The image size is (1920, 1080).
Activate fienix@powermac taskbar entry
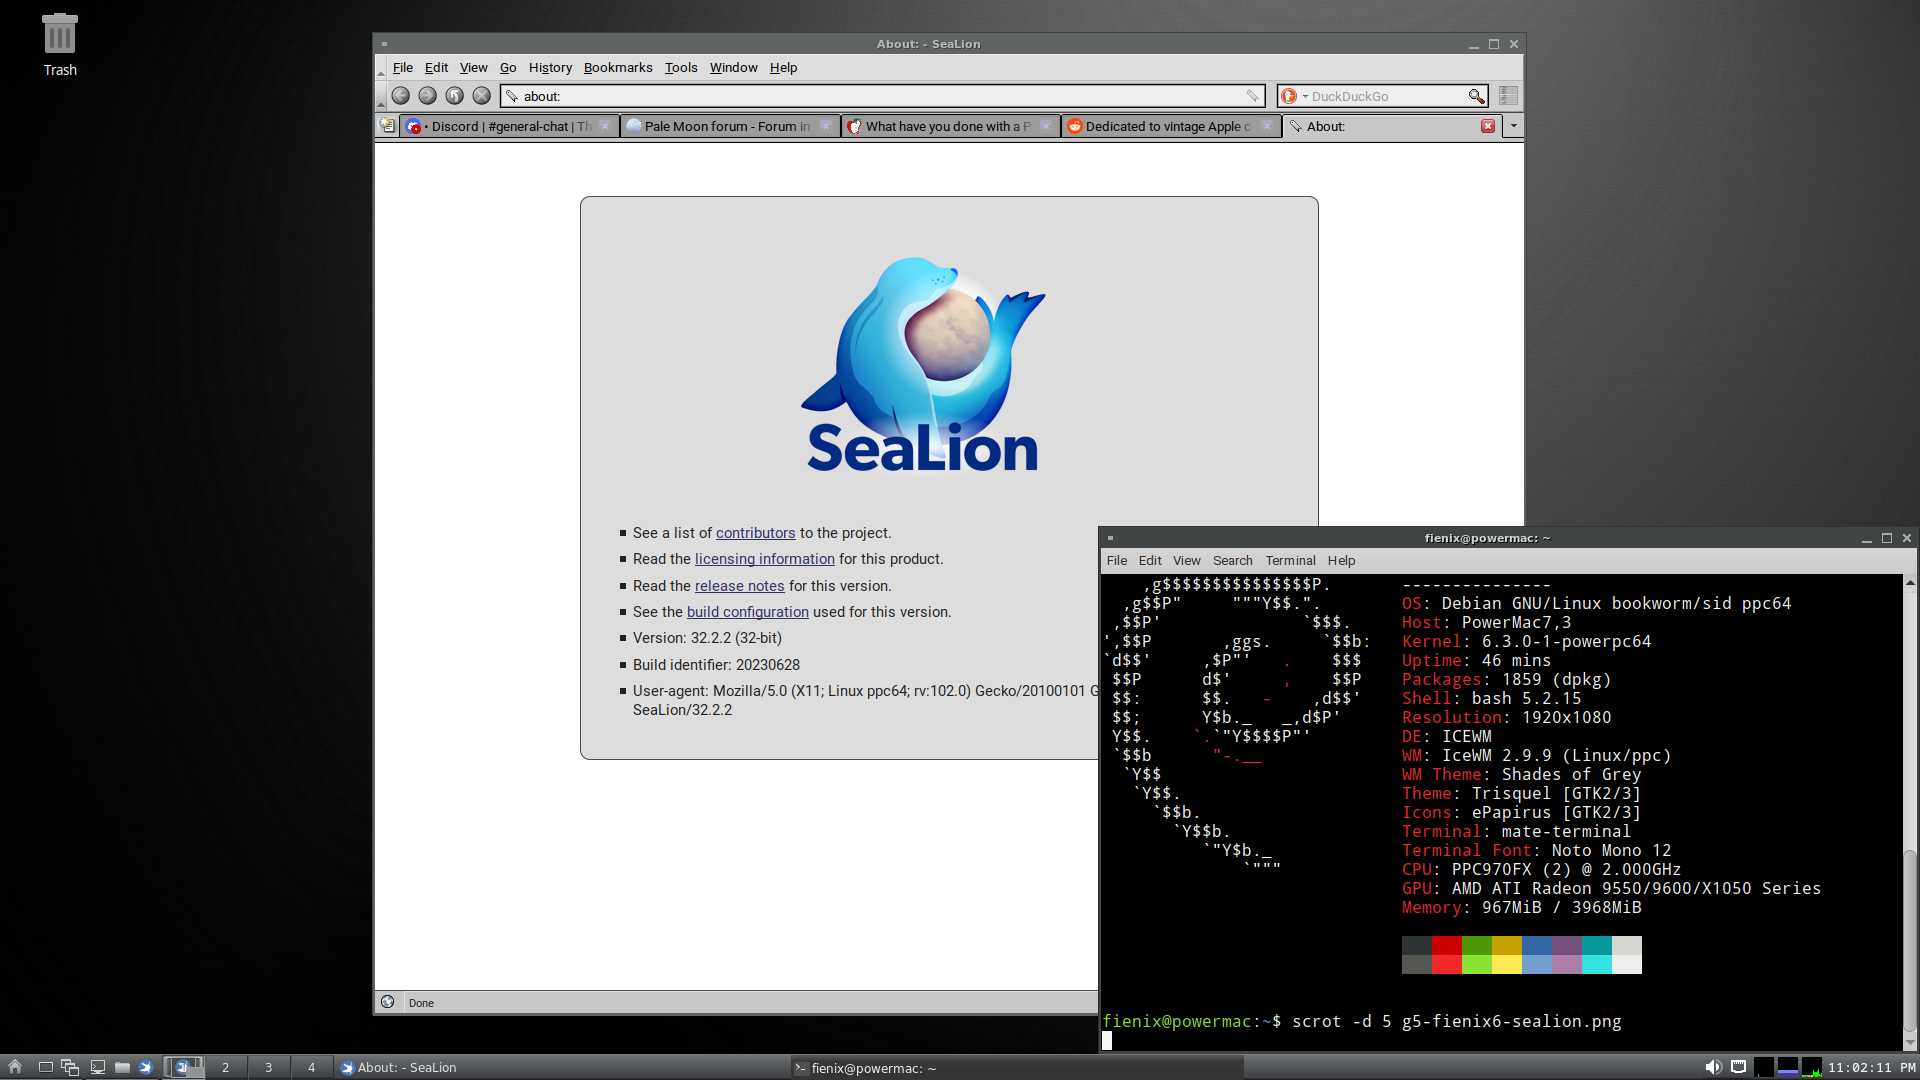[x=1015, y=1067]
